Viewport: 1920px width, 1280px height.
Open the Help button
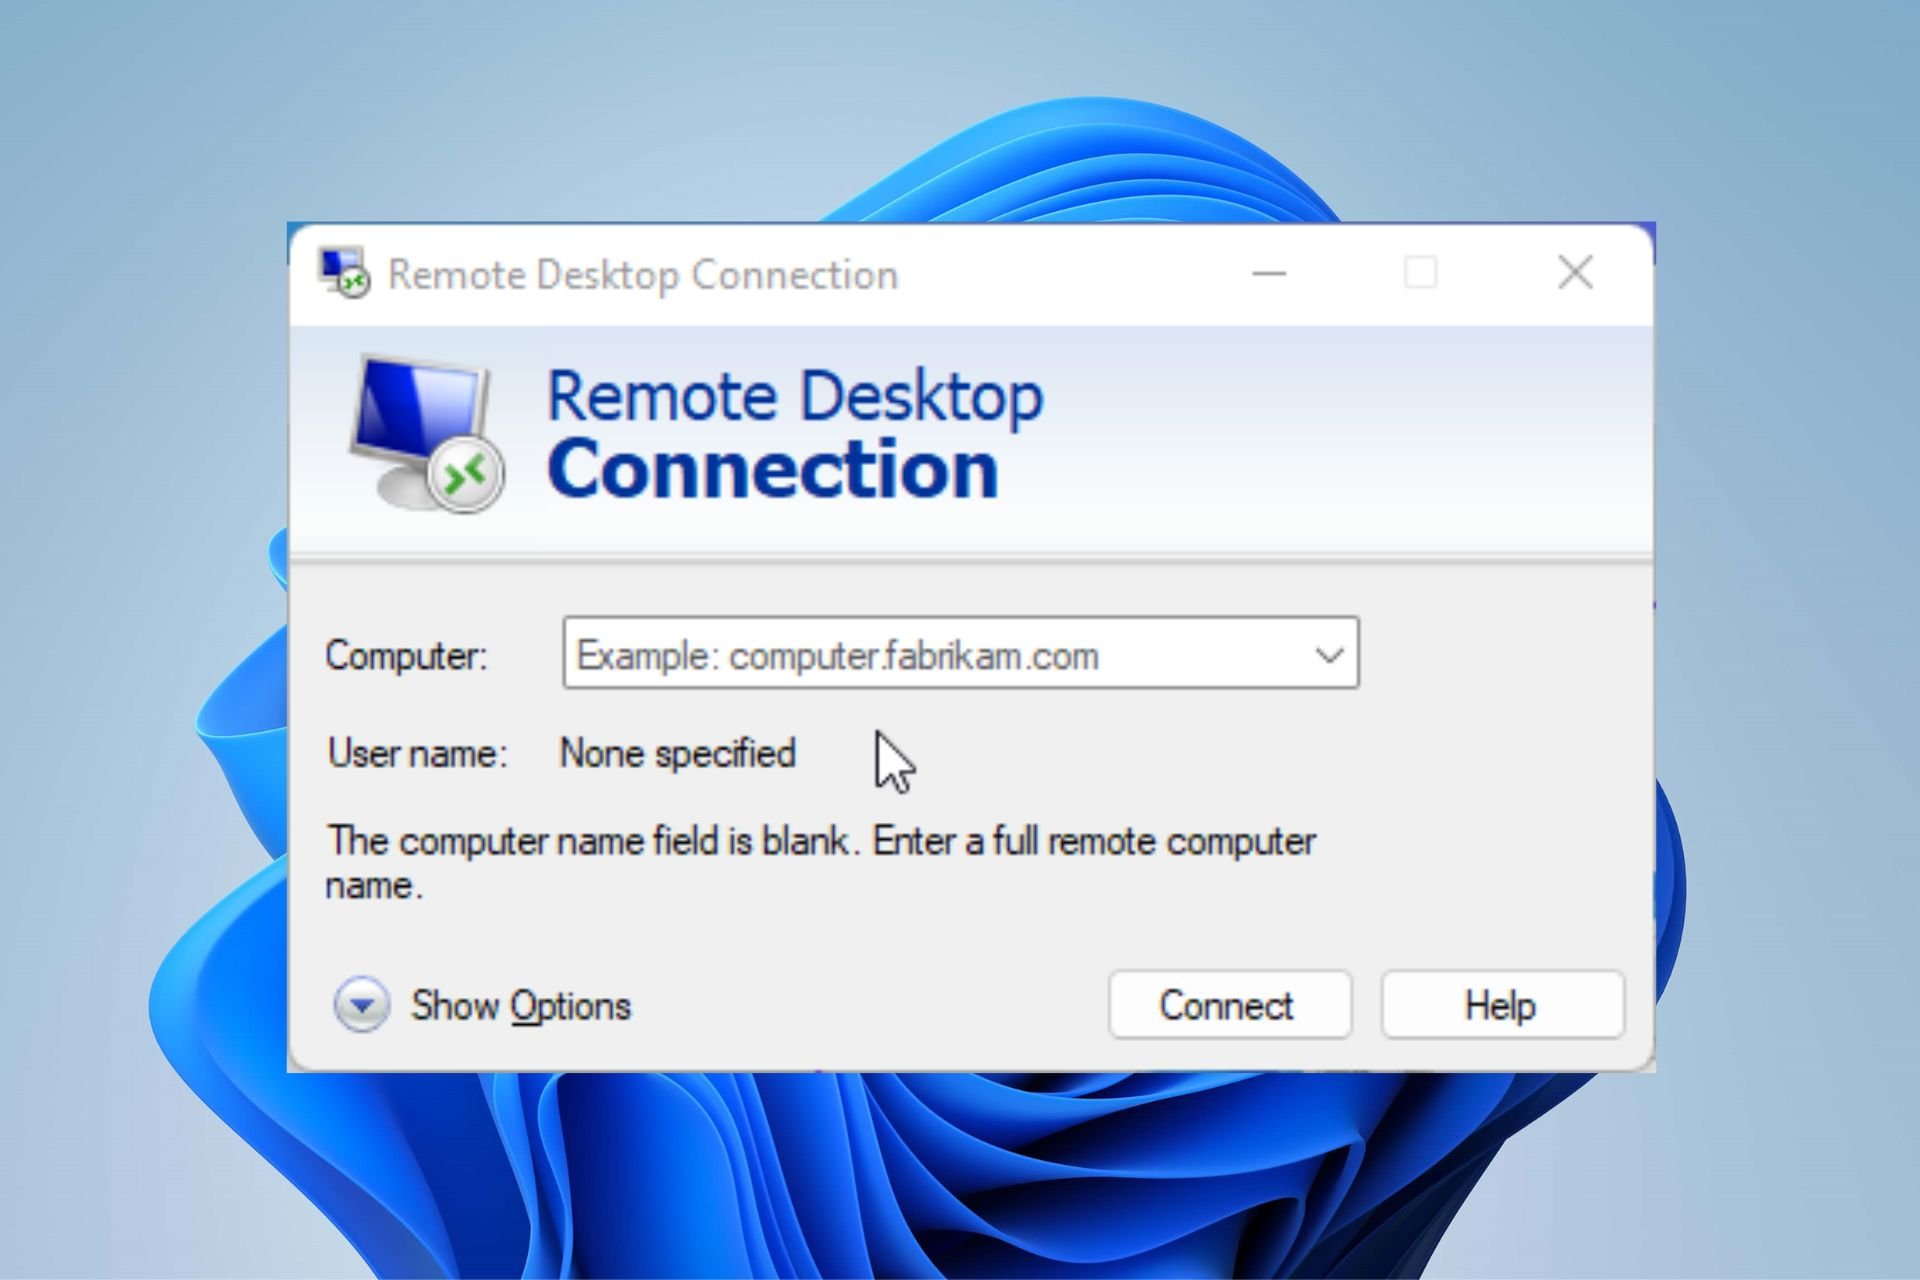(1502, 1004)
